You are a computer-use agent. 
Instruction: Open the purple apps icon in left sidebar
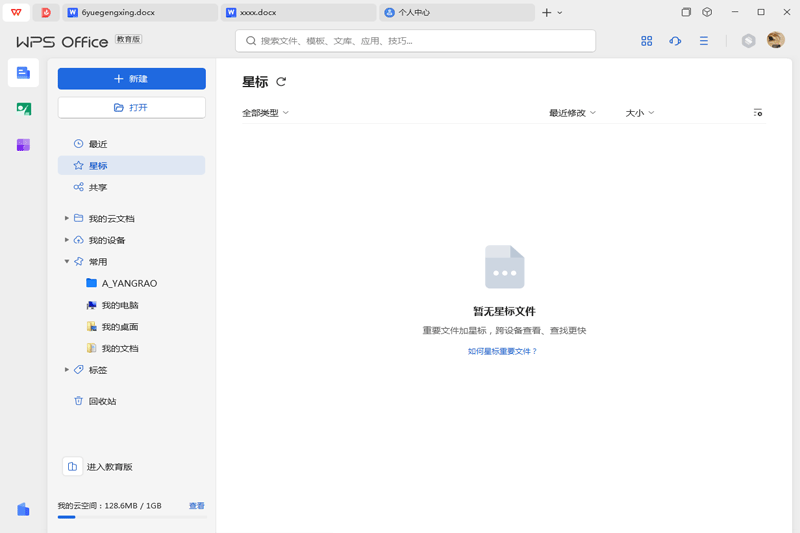[23, 145]
